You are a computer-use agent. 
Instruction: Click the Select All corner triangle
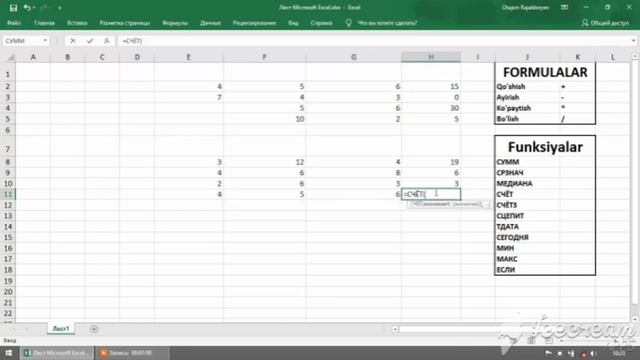[10, 58]
